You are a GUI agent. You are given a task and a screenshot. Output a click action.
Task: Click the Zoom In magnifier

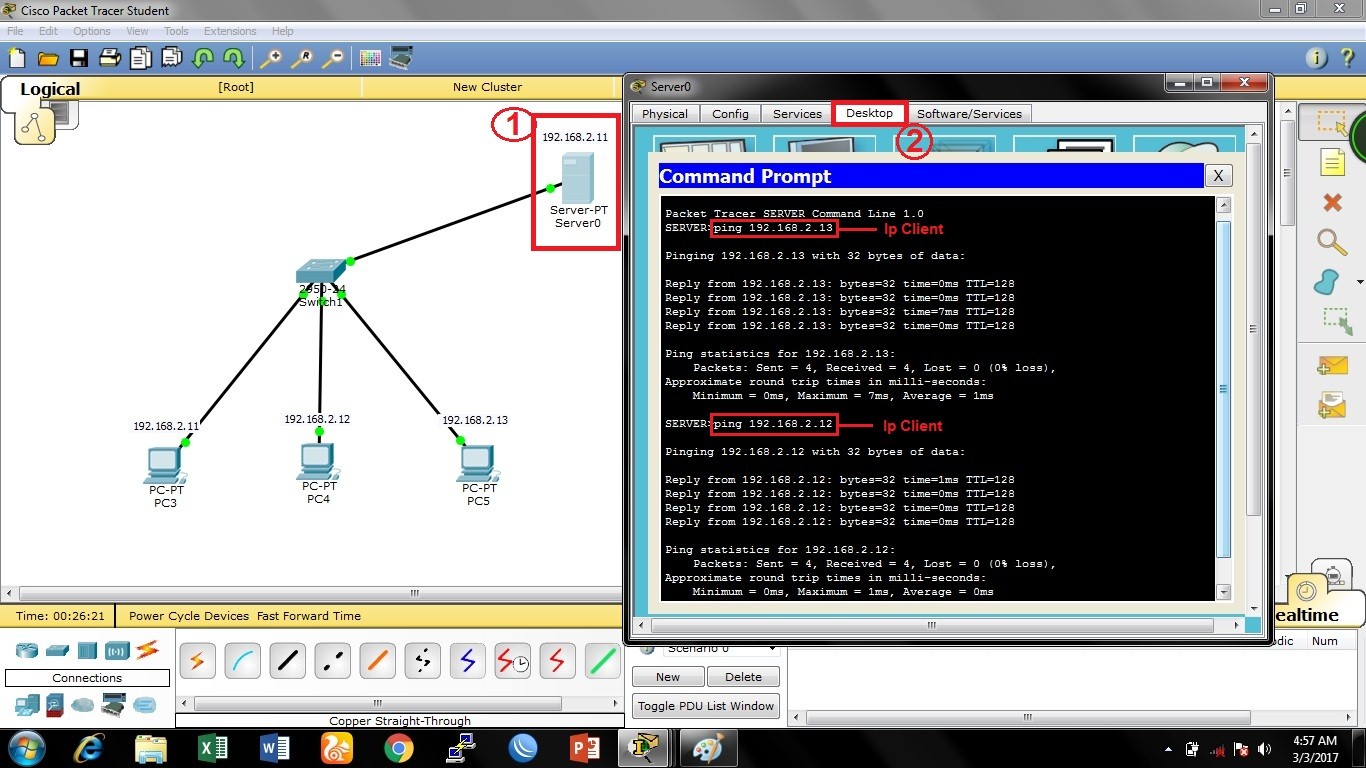click(270, 58)
